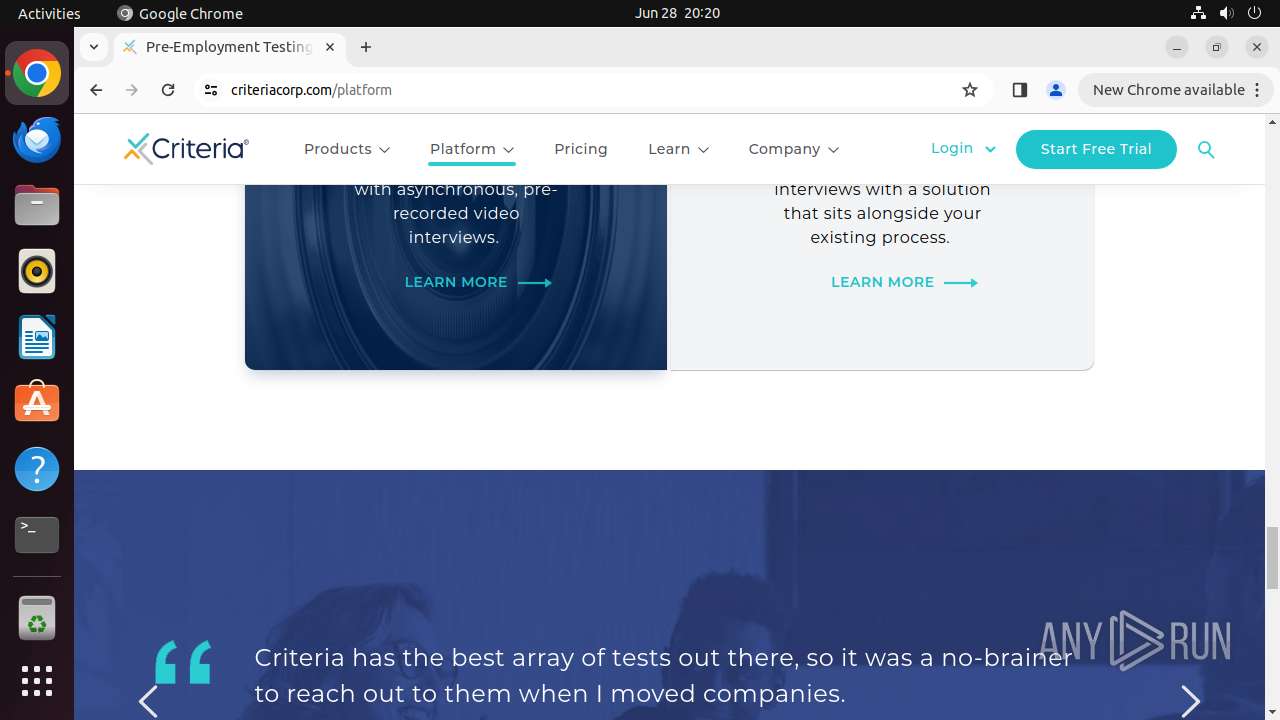Screen dimensions: 1280x720
Task: Open Activities overview
Action: point(49,13)
